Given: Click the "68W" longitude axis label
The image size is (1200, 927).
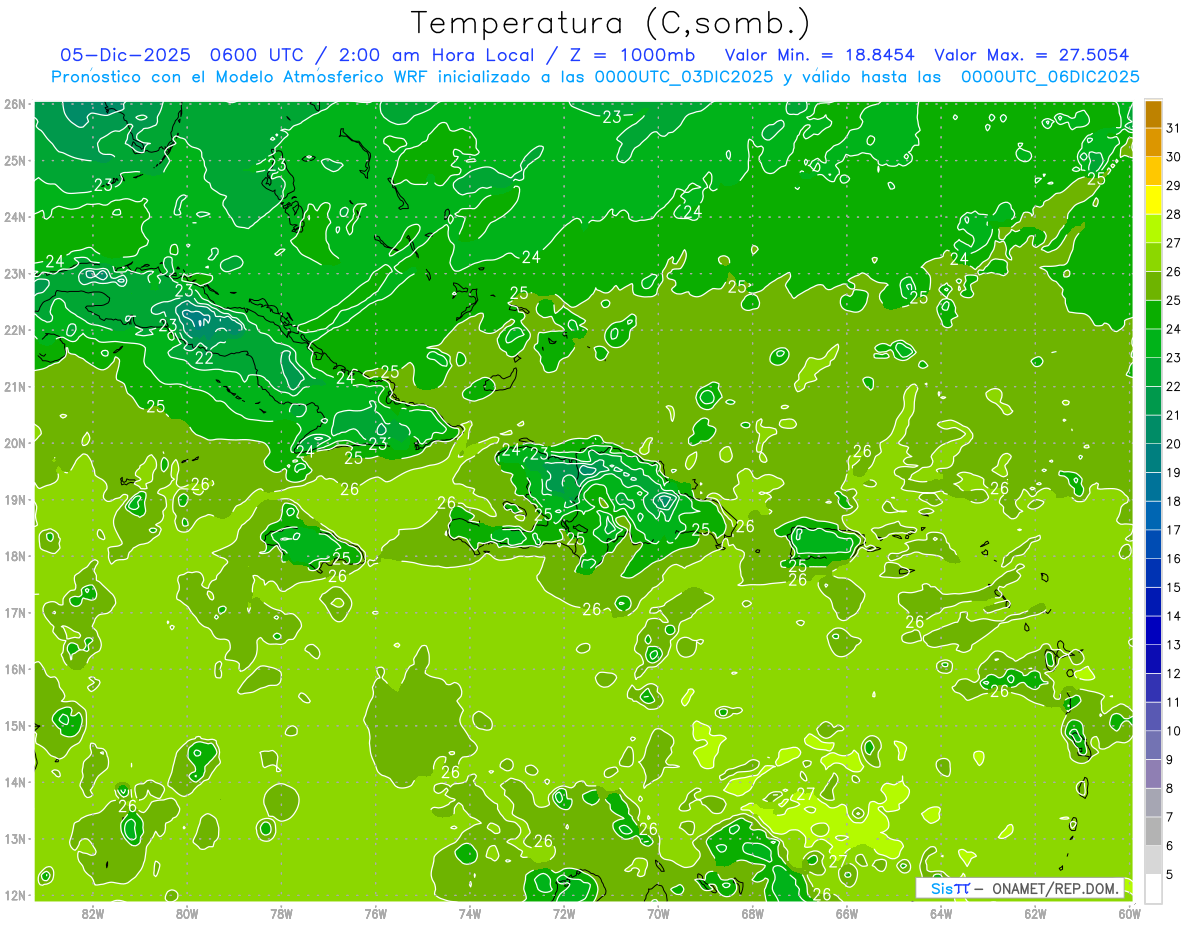Looking at the screenshot, I should (753, 913).
